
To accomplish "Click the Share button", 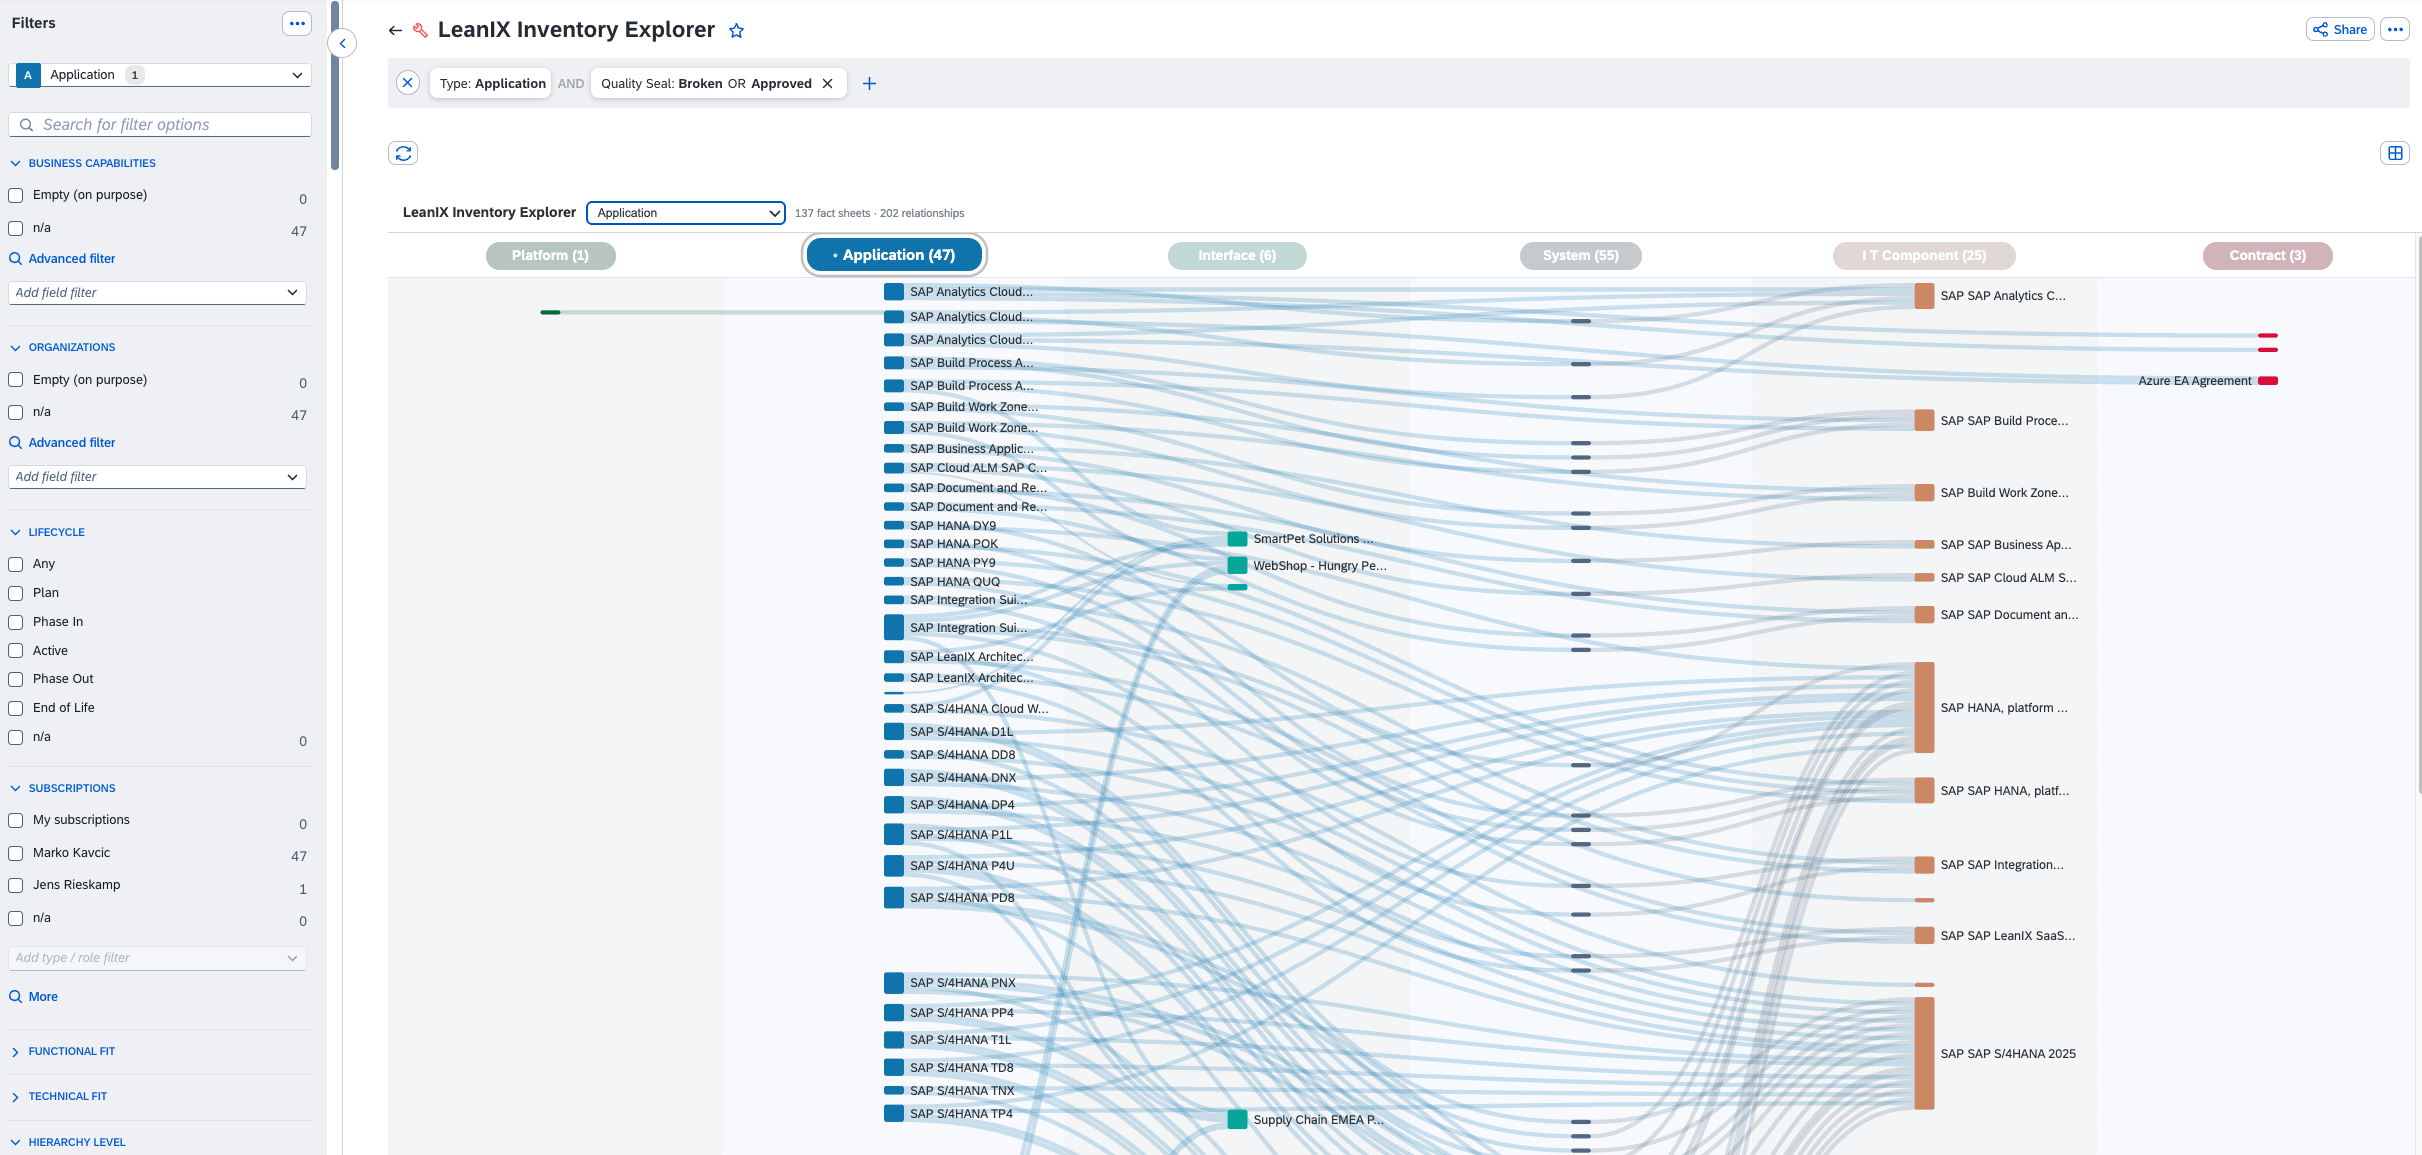I will [2340, 29].
